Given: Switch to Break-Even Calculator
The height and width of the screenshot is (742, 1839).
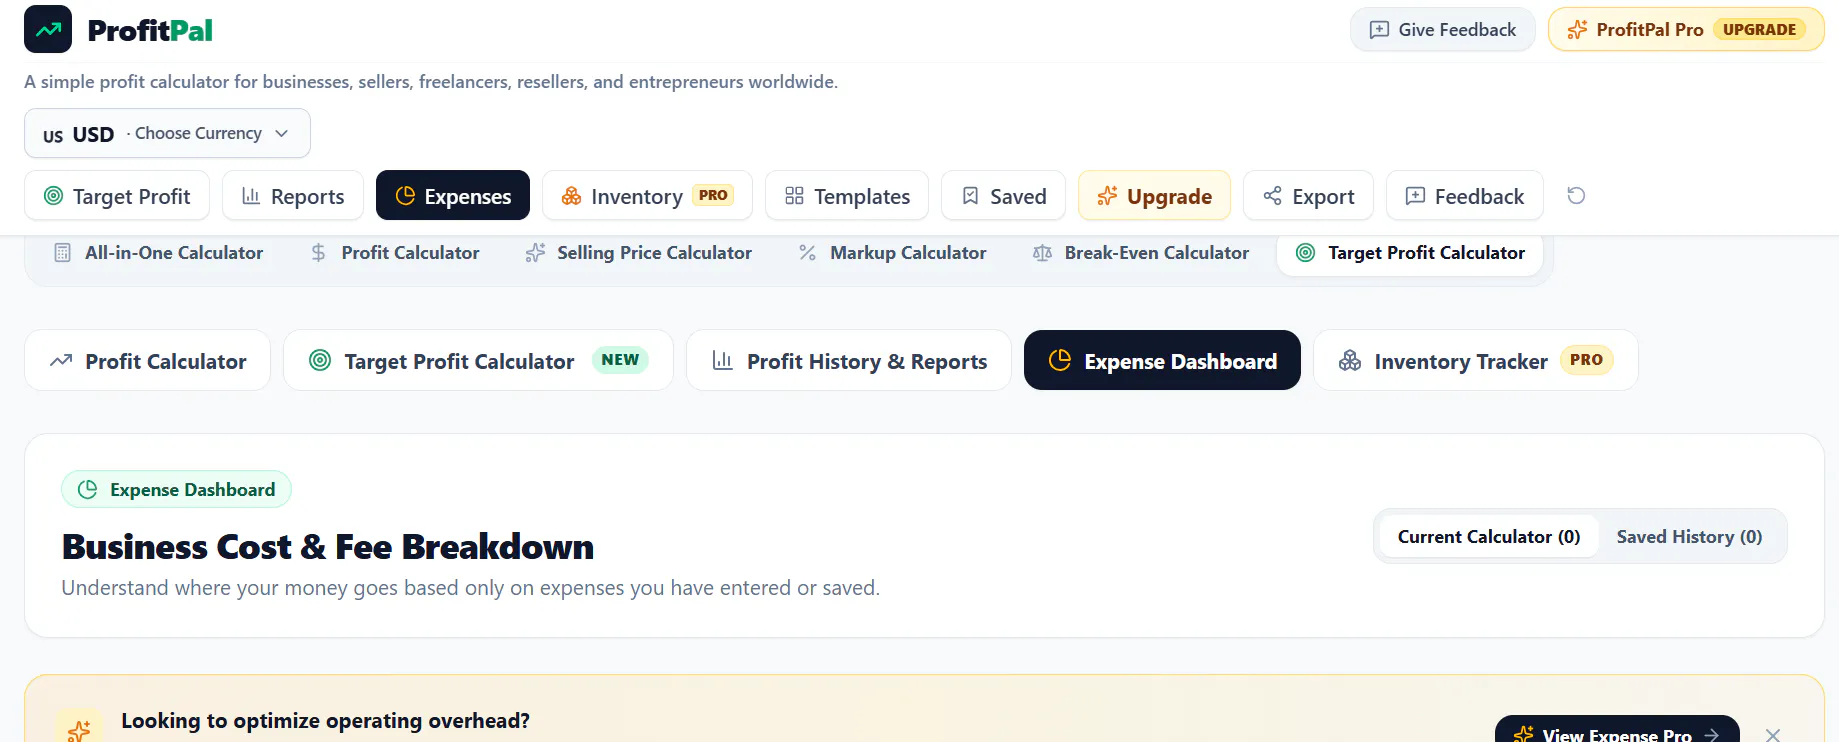Looking at the screenshot, I should coord(1141,253).
